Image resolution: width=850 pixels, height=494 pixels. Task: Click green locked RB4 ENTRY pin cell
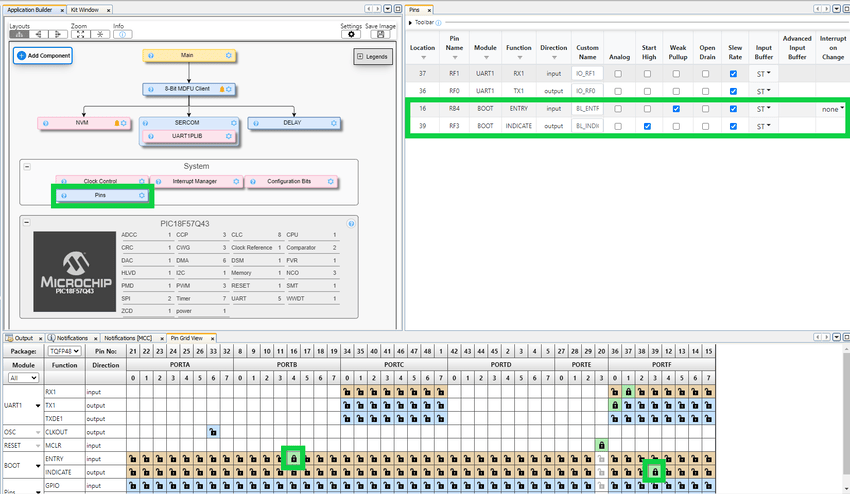point(293,458)
